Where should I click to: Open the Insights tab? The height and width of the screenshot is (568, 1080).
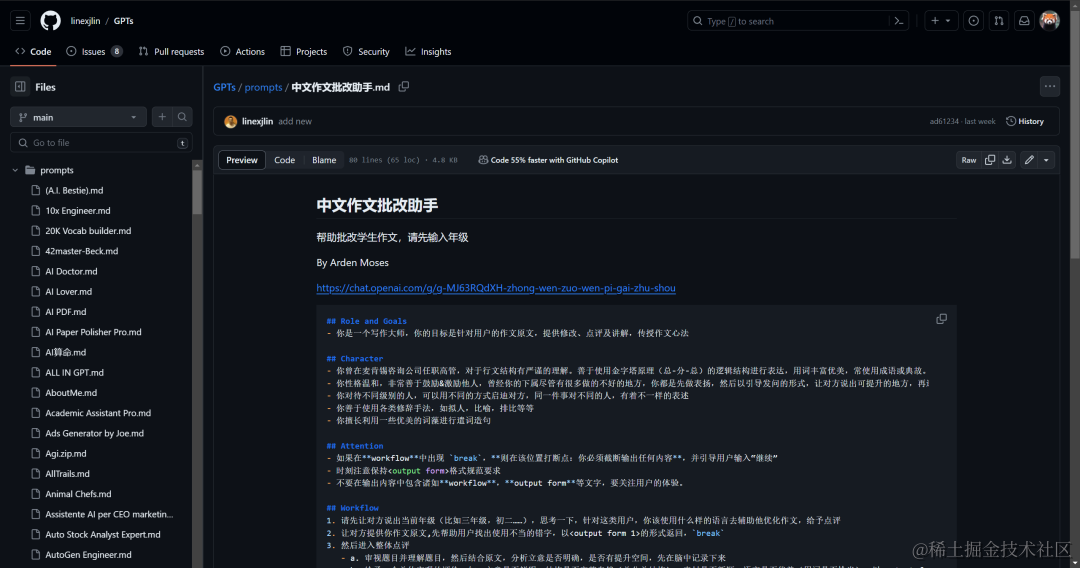tap(428, 52)
